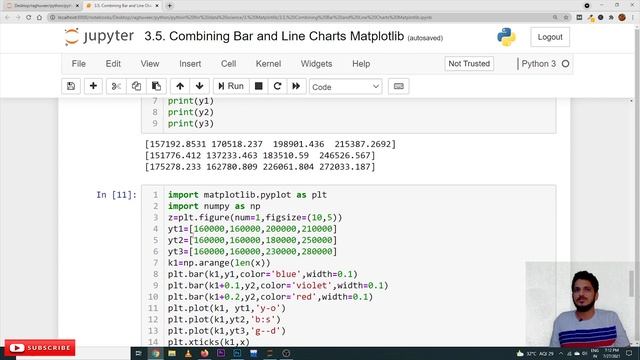This screenshot has width=640, height=360.
Task: Open the Kernel menu
Action: 268,64
